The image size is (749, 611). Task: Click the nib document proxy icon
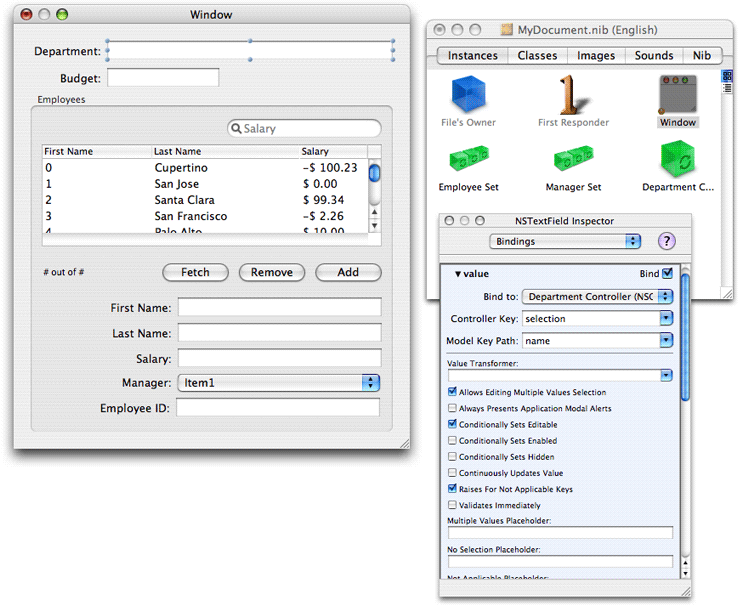click(x=506, y=30)
